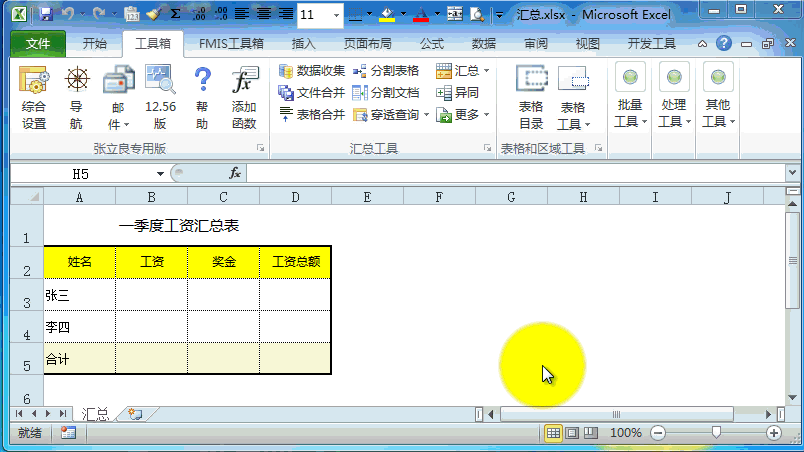Switch to Page Layout view in status bar
This screenshot has width=804, height=452.
click(572, 433)
